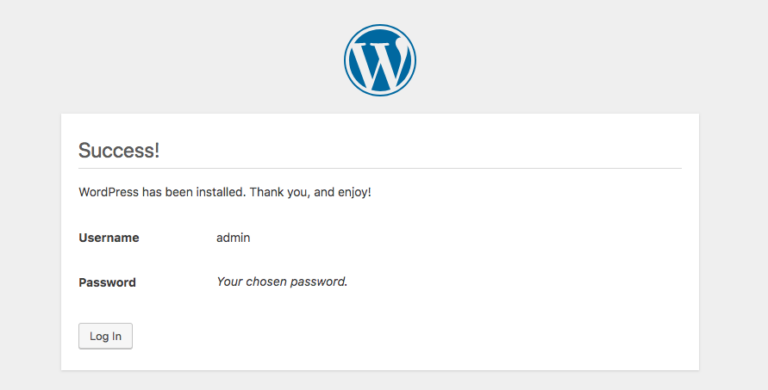The image size is (768, 390).
Task: Click the bold Password label
Action: pos(107,282)
